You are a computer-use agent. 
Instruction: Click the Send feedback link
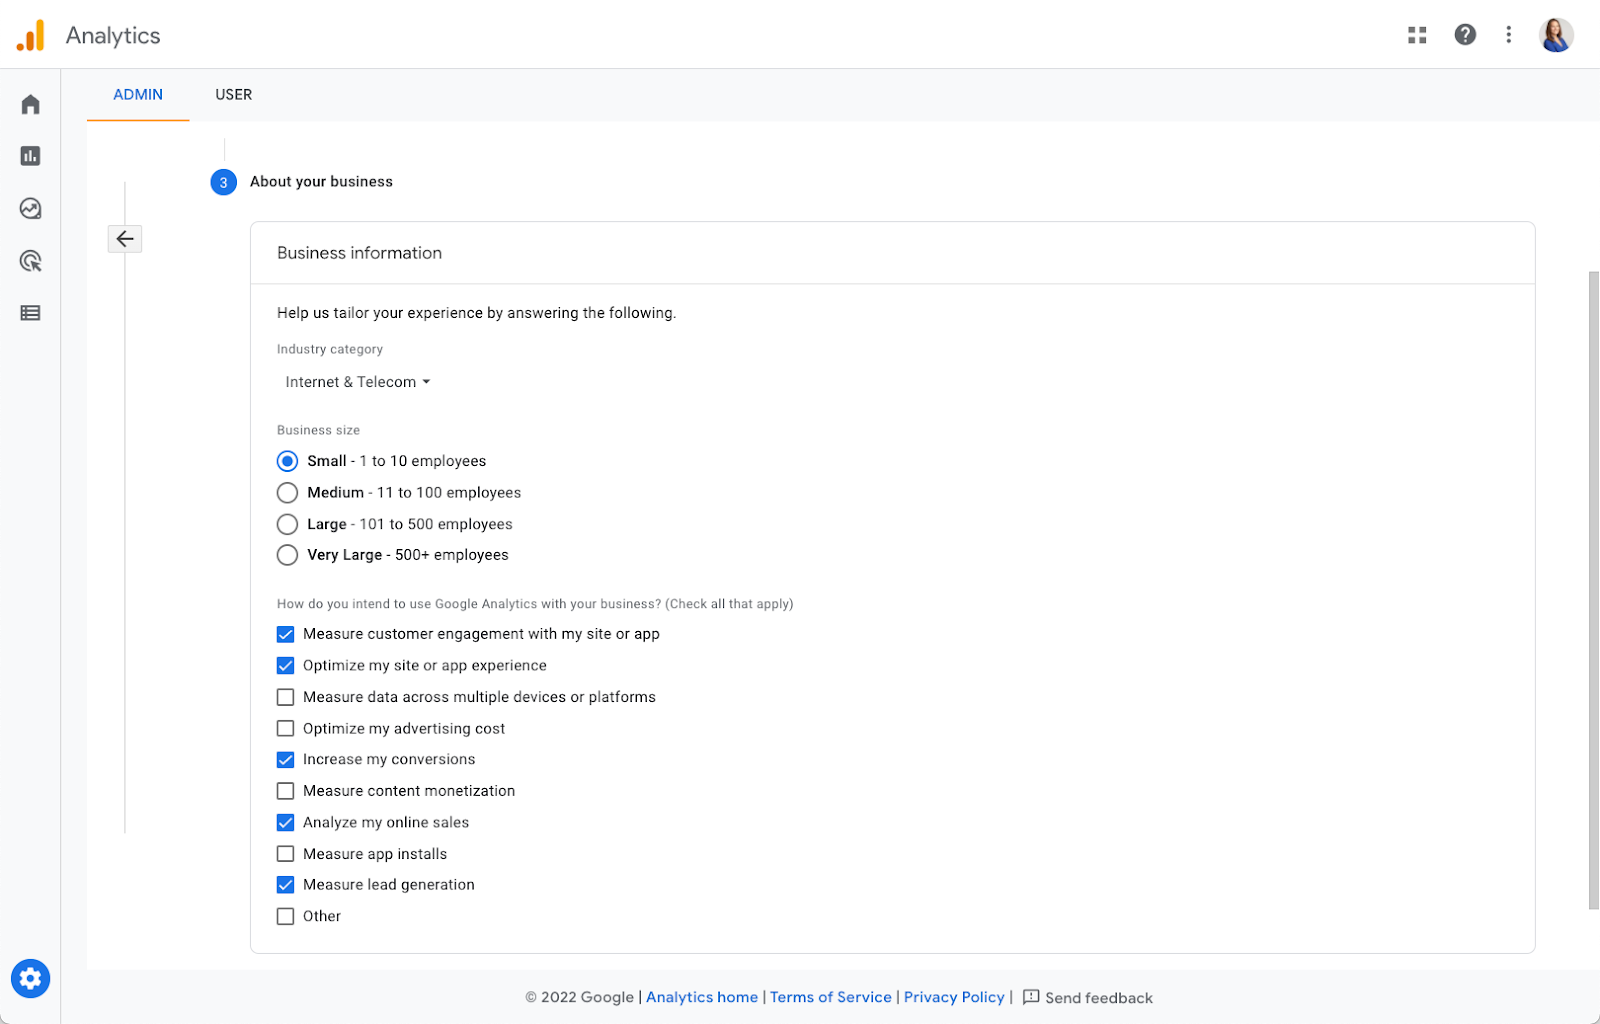(x=1099, y=998)
